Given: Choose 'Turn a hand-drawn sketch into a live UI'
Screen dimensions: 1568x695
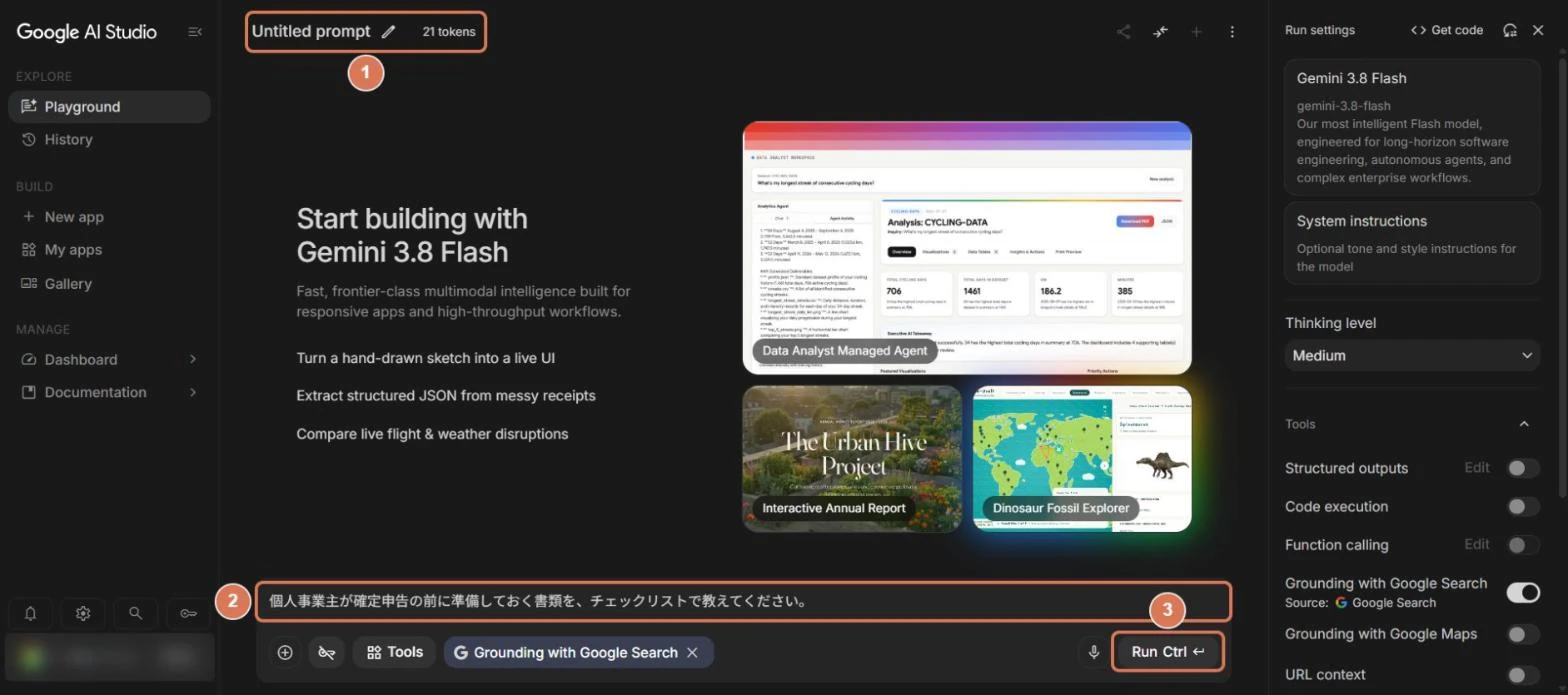Looking at the screenshot, I should [426, 358].
